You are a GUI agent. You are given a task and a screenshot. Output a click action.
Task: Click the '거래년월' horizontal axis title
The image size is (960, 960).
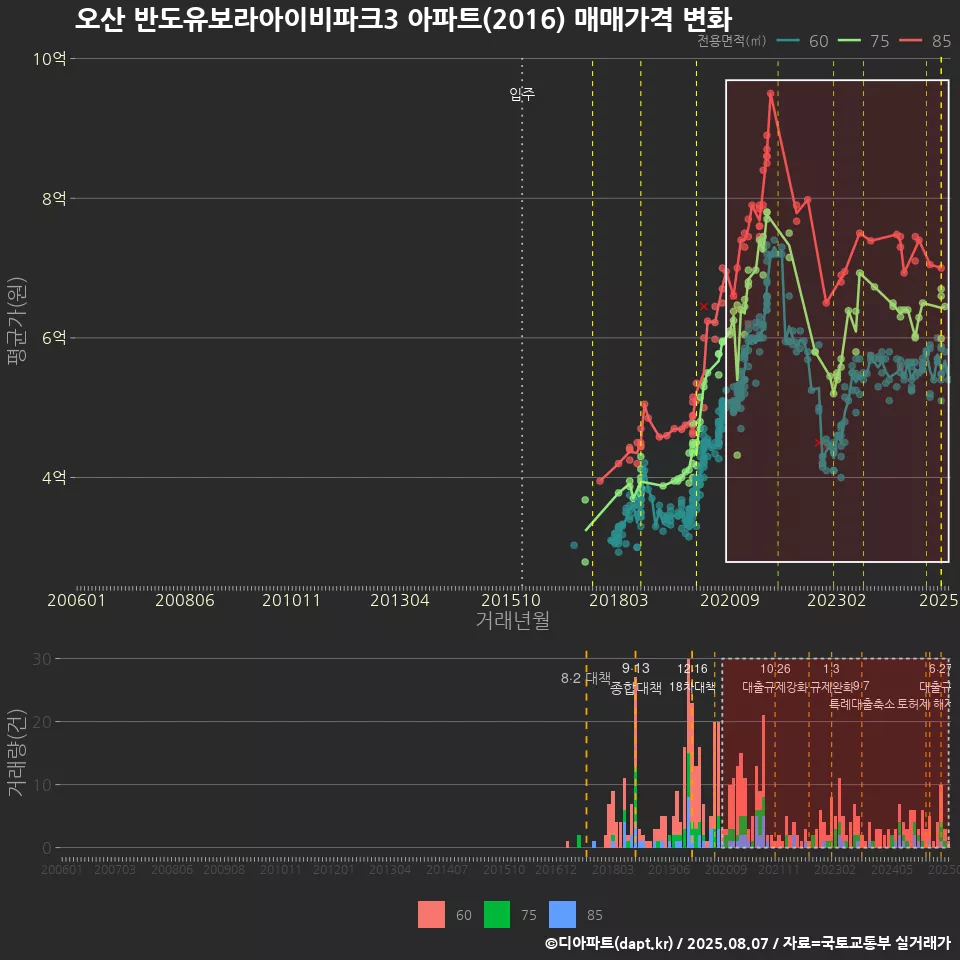pos(512,620)
